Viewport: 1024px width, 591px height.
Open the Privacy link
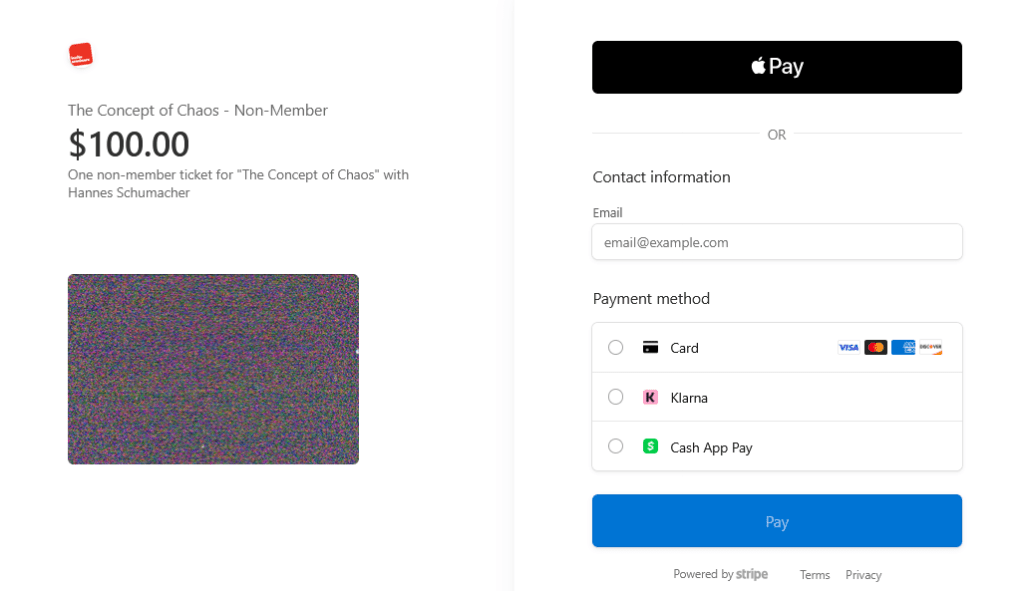863,575
